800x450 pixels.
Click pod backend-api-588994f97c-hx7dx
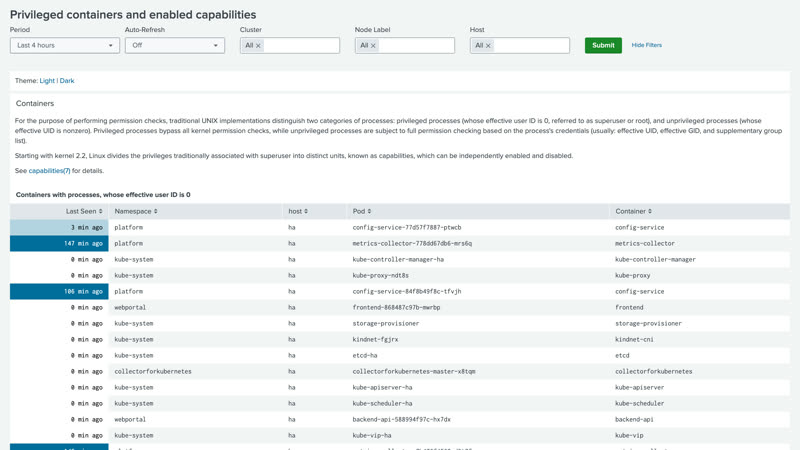click(x=402, y=419)
